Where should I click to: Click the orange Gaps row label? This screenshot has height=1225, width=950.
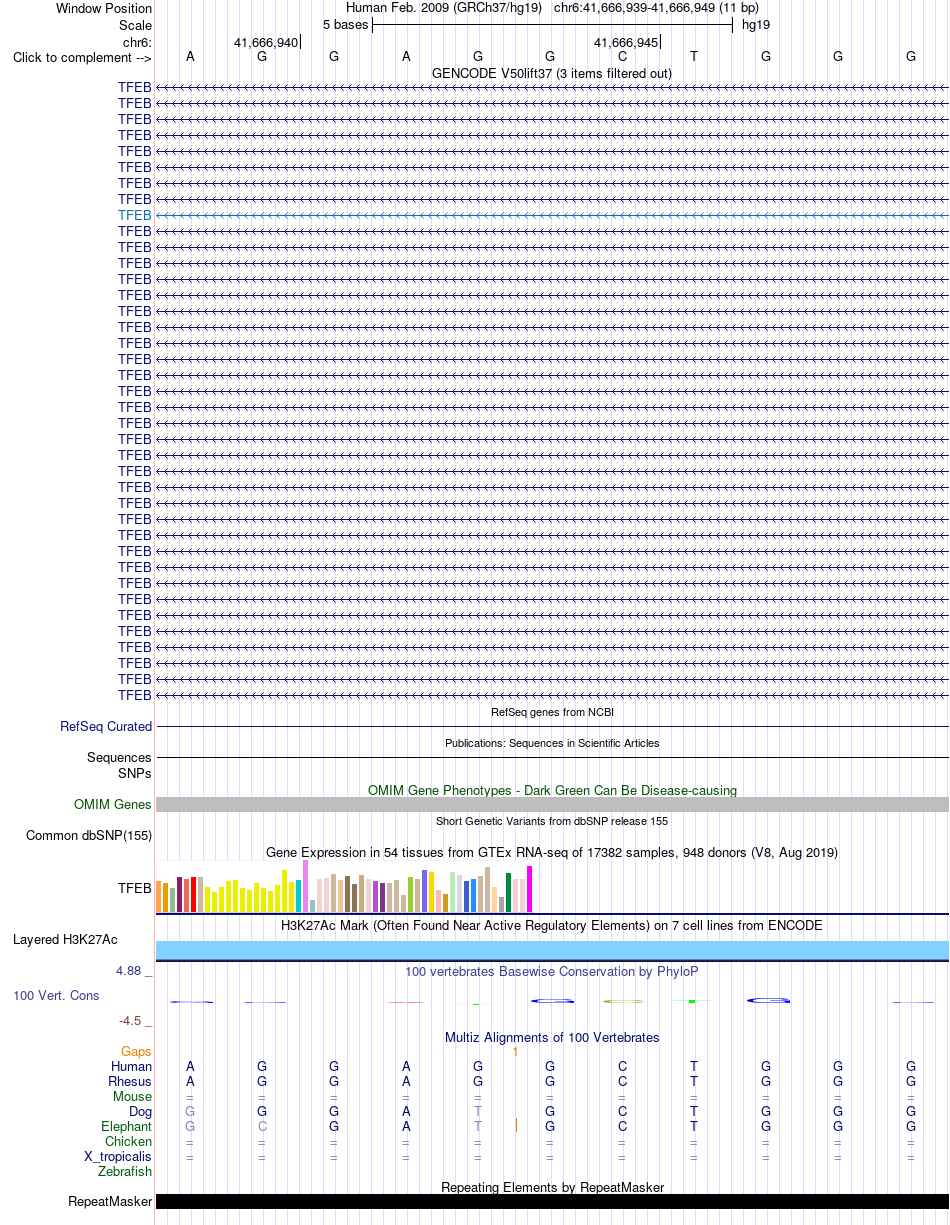(x=136, y=1052)
